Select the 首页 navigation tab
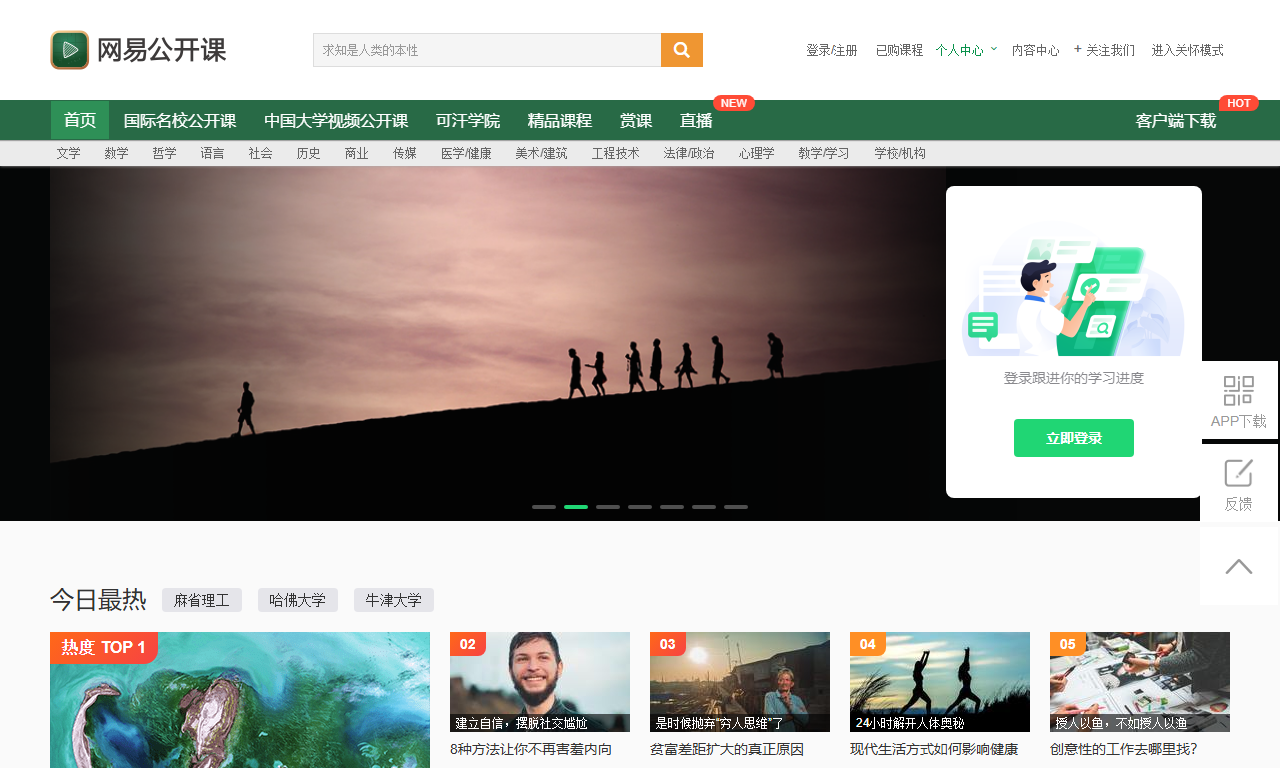Image resolution: width=1280 pixels, height=768 pixels. pos(80,120)
